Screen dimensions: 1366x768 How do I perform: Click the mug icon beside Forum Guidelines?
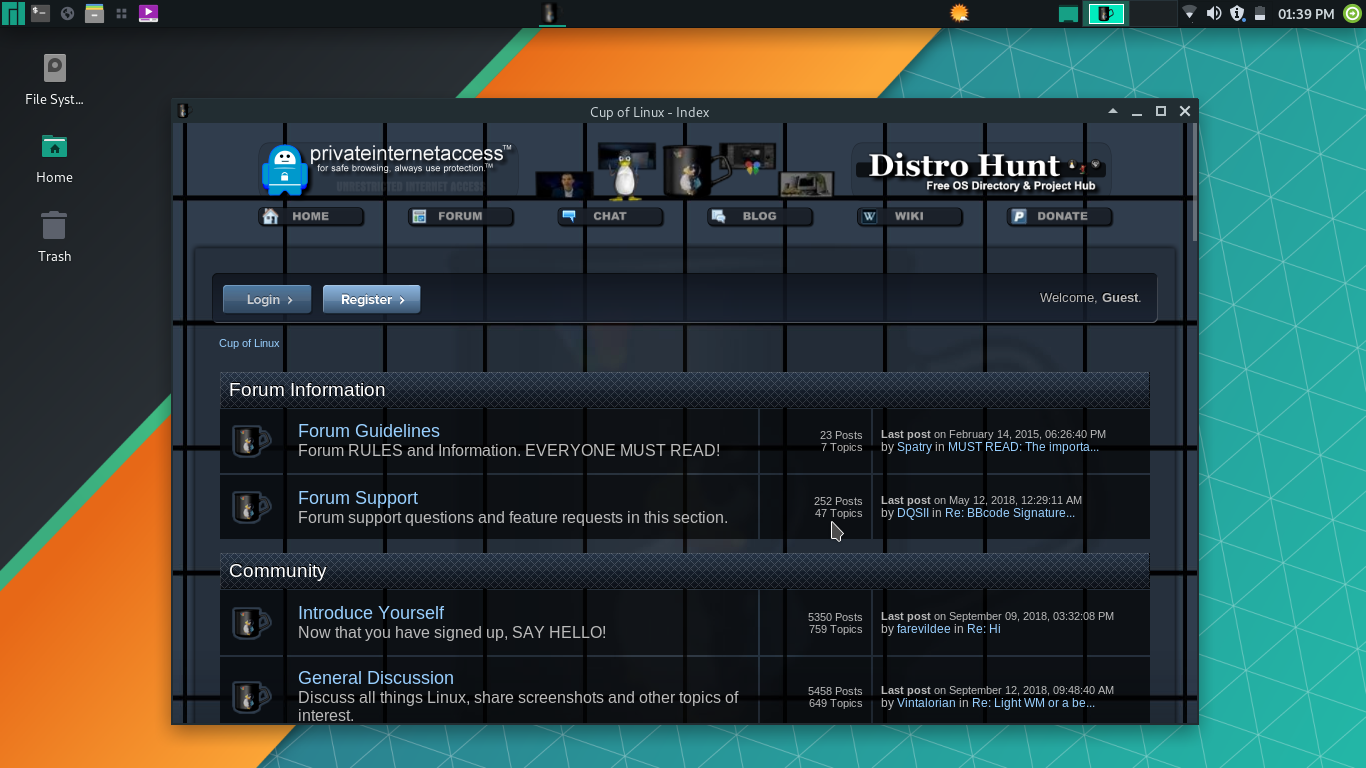click(251, 440)
